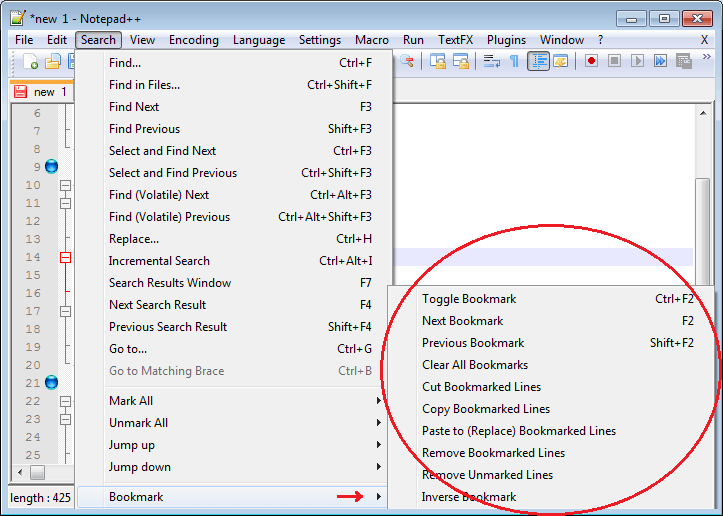The image size is (723, 516).
Task: Click the New file toolbar icon
Action: 30,62
